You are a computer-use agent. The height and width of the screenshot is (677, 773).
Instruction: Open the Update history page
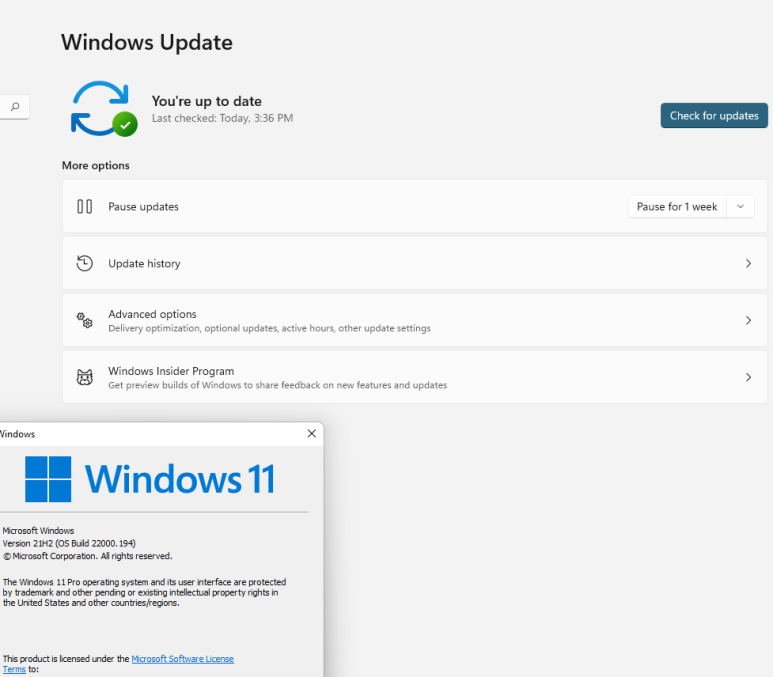click(x=415, y=263)
